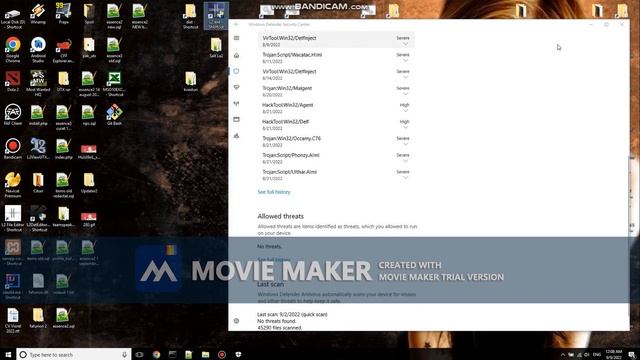Click the Allowed threats heading
Image resolution: width=640 pixels, height=360 pixels.
(x=280, y=216)
